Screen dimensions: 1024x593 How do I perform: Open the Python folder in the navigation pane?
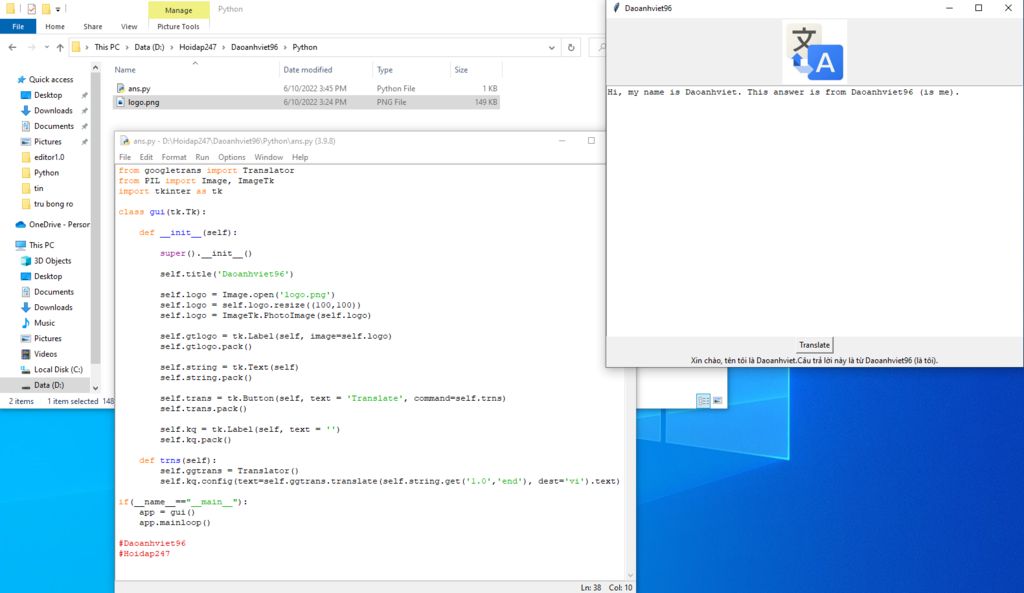46,172
